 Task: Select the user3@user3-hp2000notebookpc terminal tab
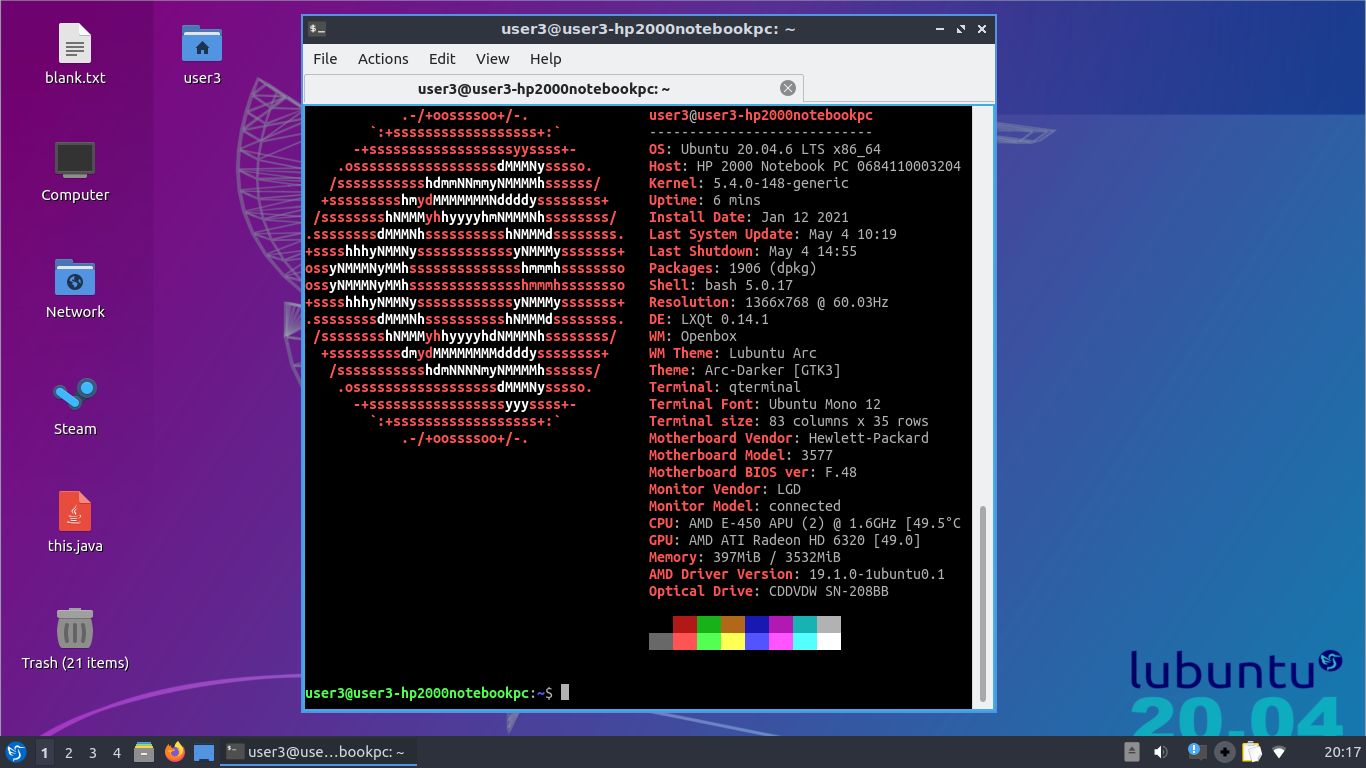(x=553, y=88)
